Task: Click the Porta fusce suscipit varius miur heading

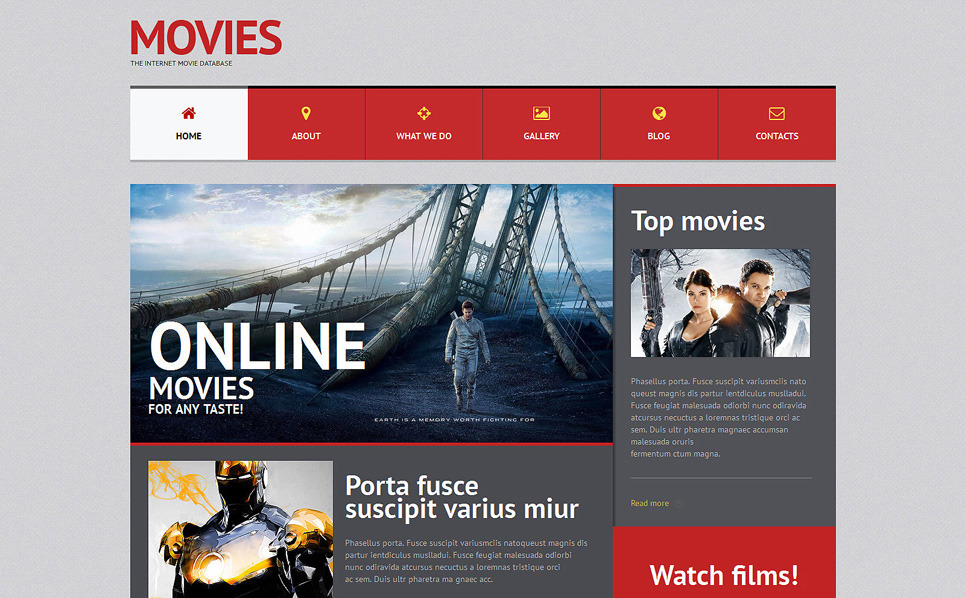Action: [462, 495]
